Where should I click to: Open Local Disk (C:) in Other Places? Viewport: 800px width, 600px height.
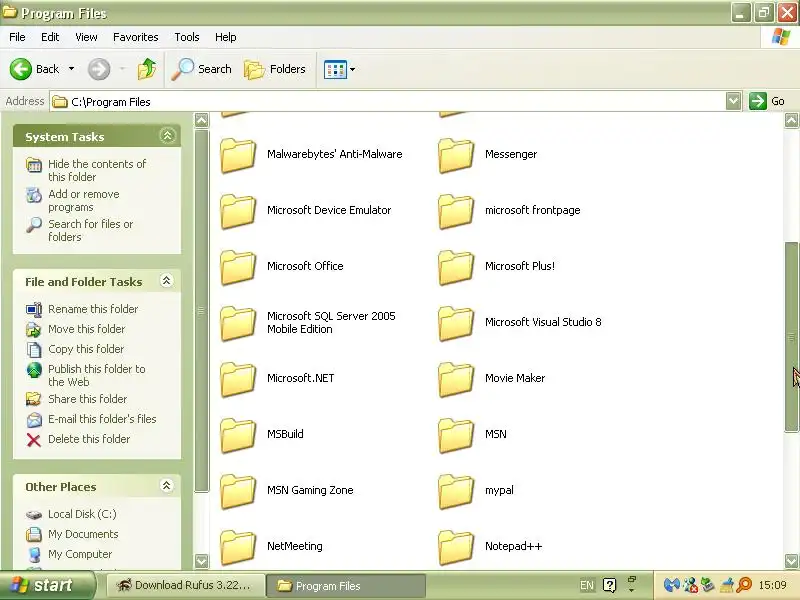[x=82, y=514]
